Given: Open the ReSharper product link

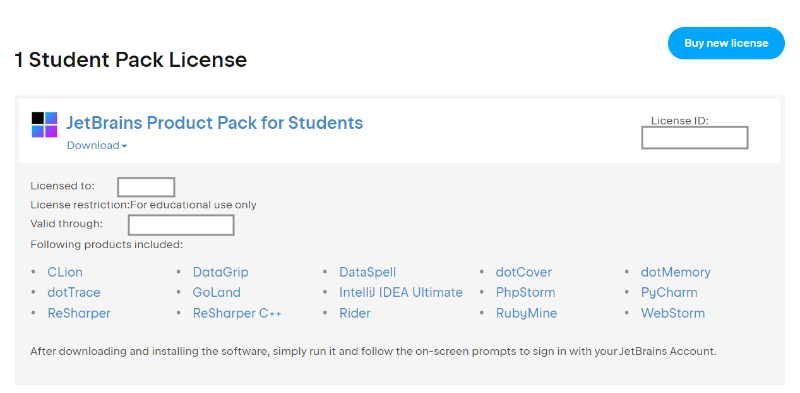Looking at the screenshot, I should 79,313.
